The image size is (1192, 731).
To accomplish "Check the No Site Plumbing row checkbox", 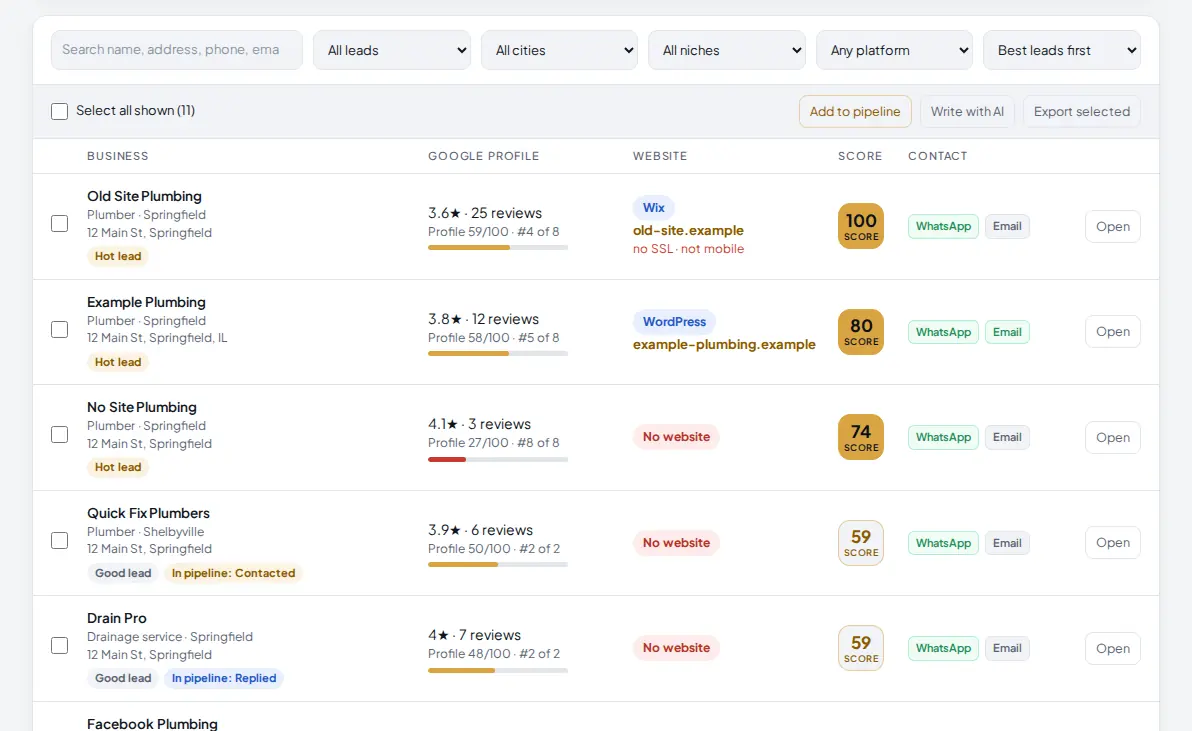I will point(59,435).
